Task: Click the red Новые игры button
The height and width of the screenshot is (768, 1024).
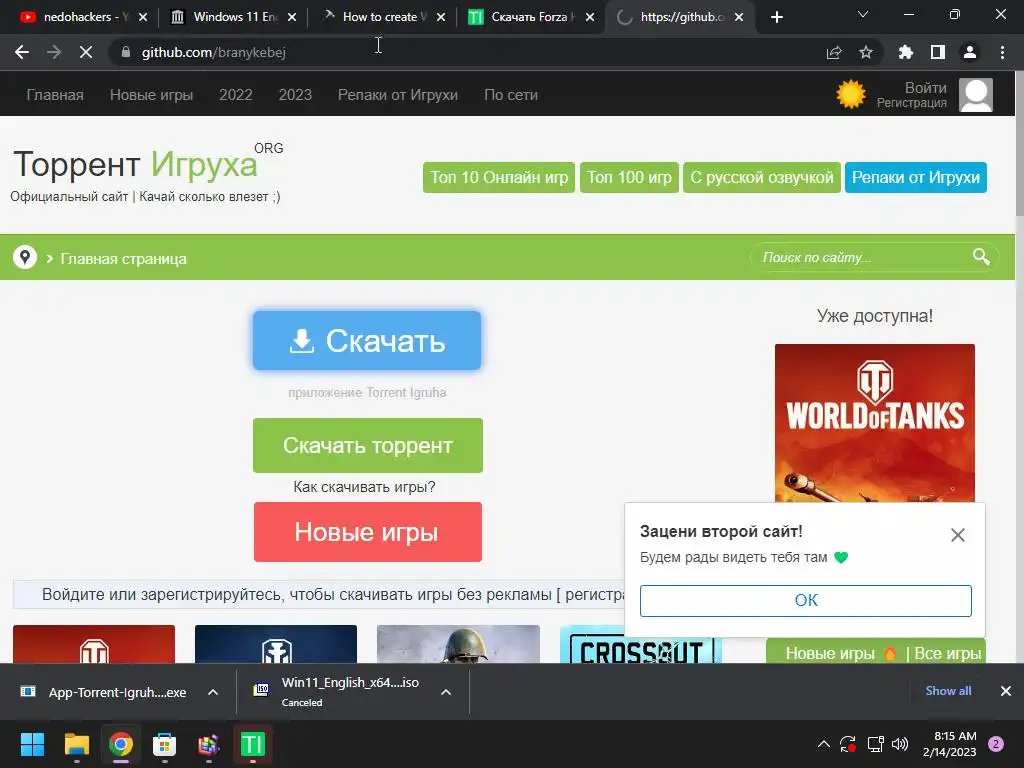Action: [368, 532]
